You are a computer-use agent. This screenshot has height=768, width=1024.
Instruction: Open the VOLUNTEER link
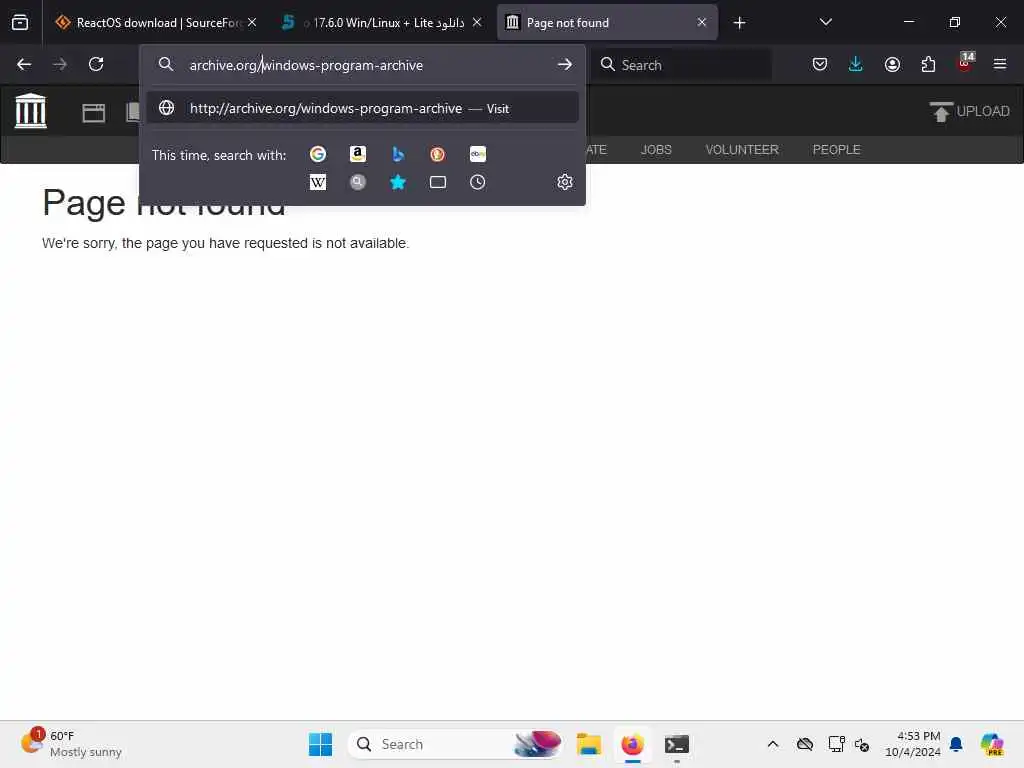[742, 150]
